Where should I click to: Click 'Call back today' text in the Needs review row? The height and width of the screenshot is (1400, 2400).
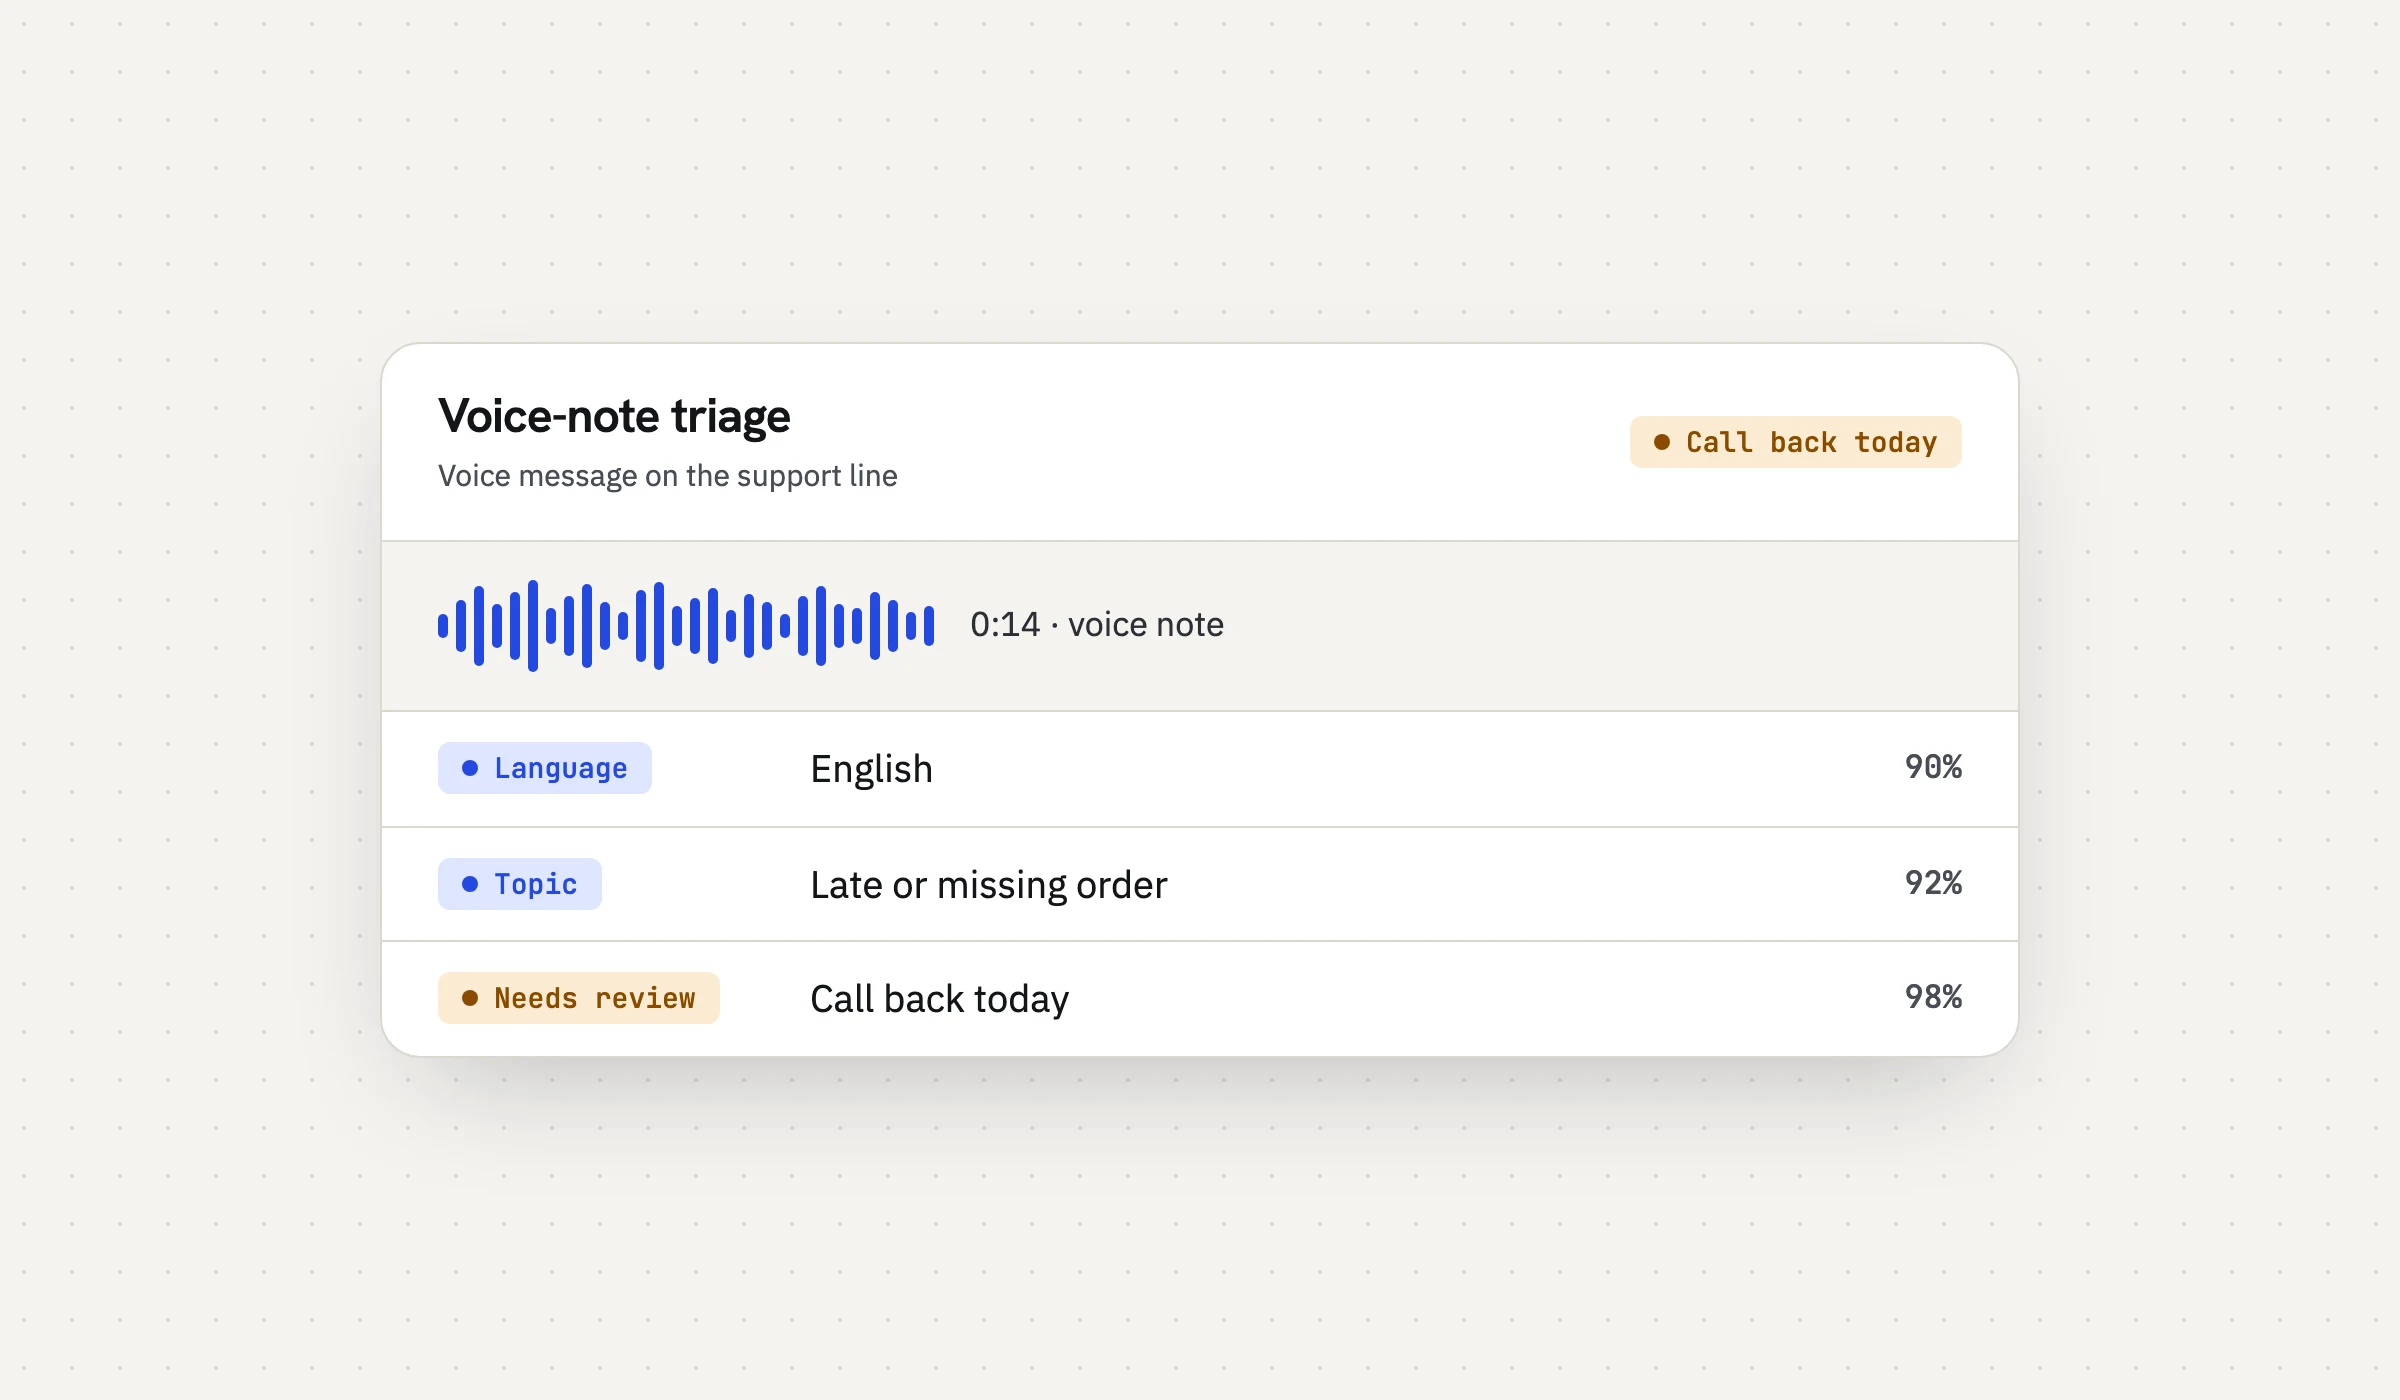pyautogui.click(x=939, y=999)
